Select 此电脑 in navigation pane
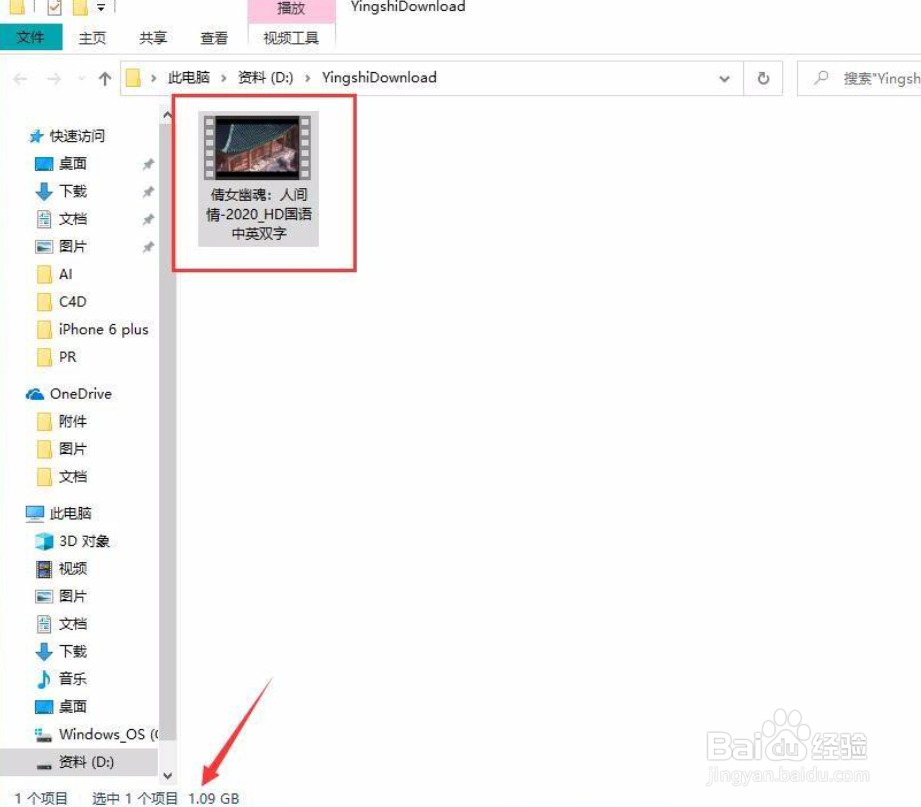Image resolution: width=921 pixels, height=807 pixels. pyautogui.click(x=70, y=513)
